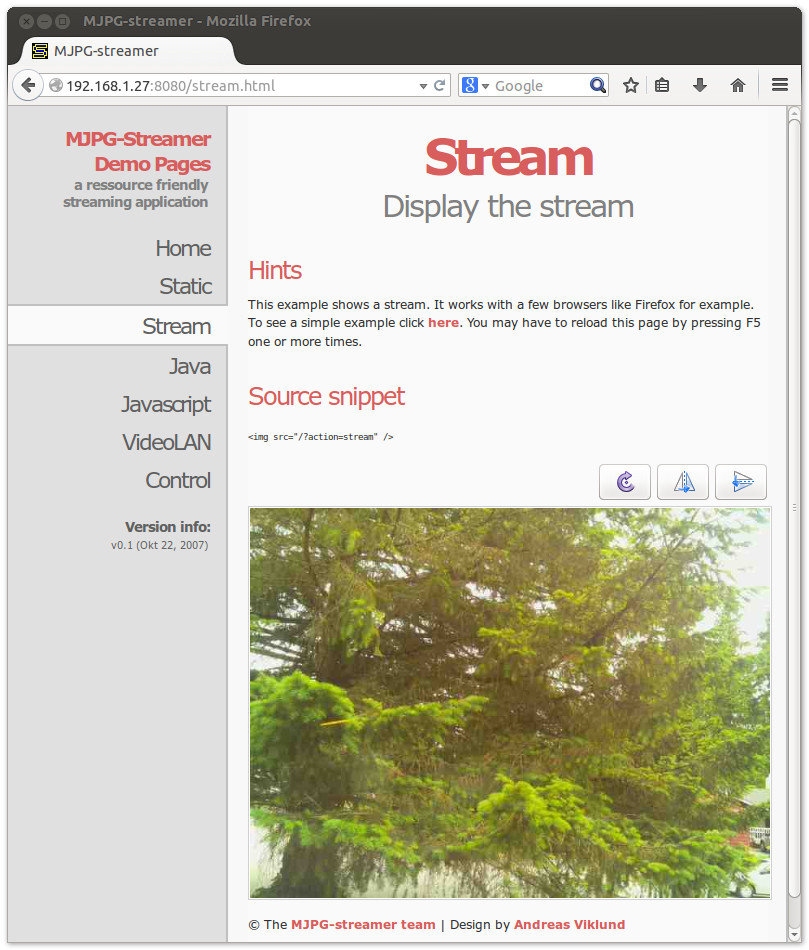Open the bookmarks list icon

click(x=662, y=85)
